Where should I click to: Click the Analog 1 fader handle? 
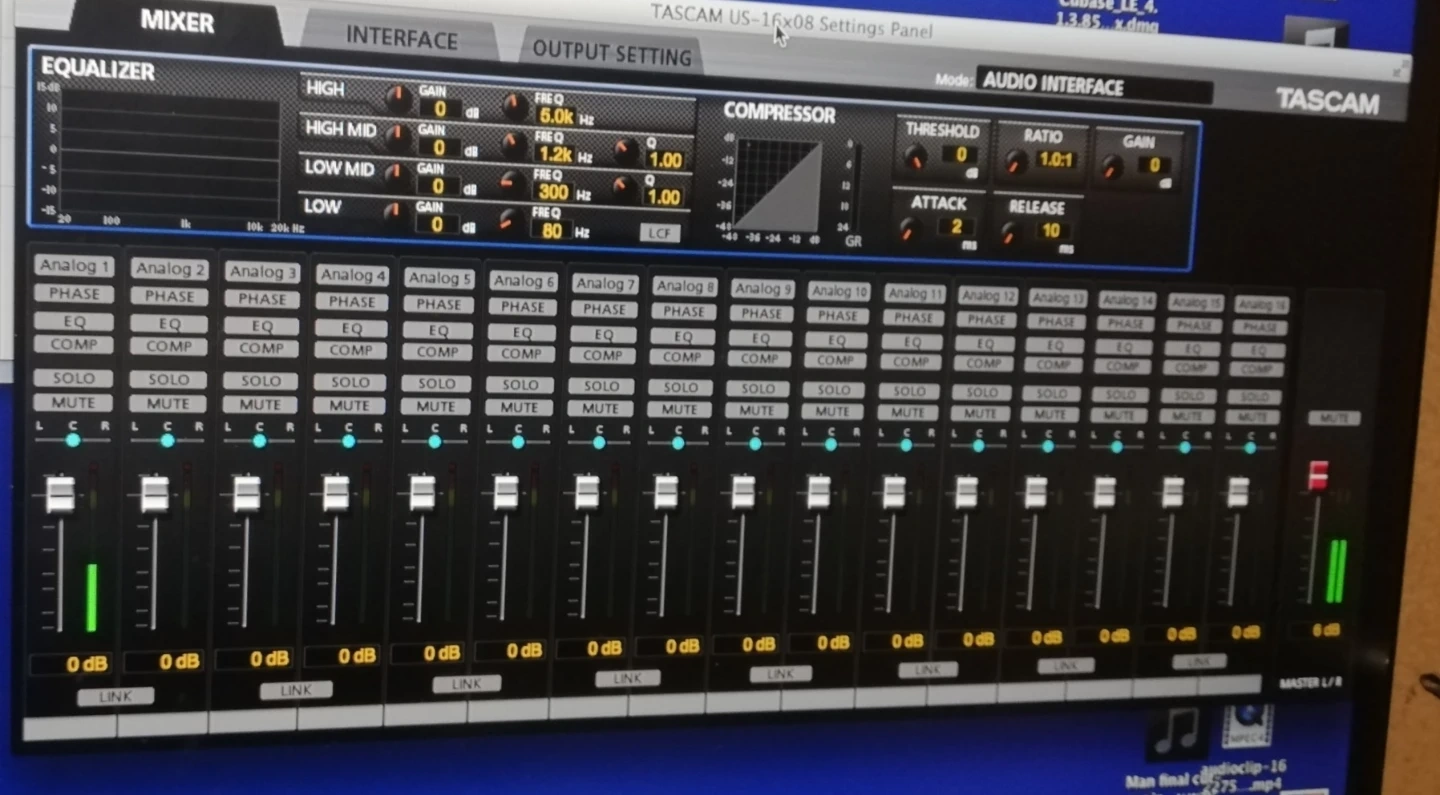pyautogui.click(x=60, y=495)
